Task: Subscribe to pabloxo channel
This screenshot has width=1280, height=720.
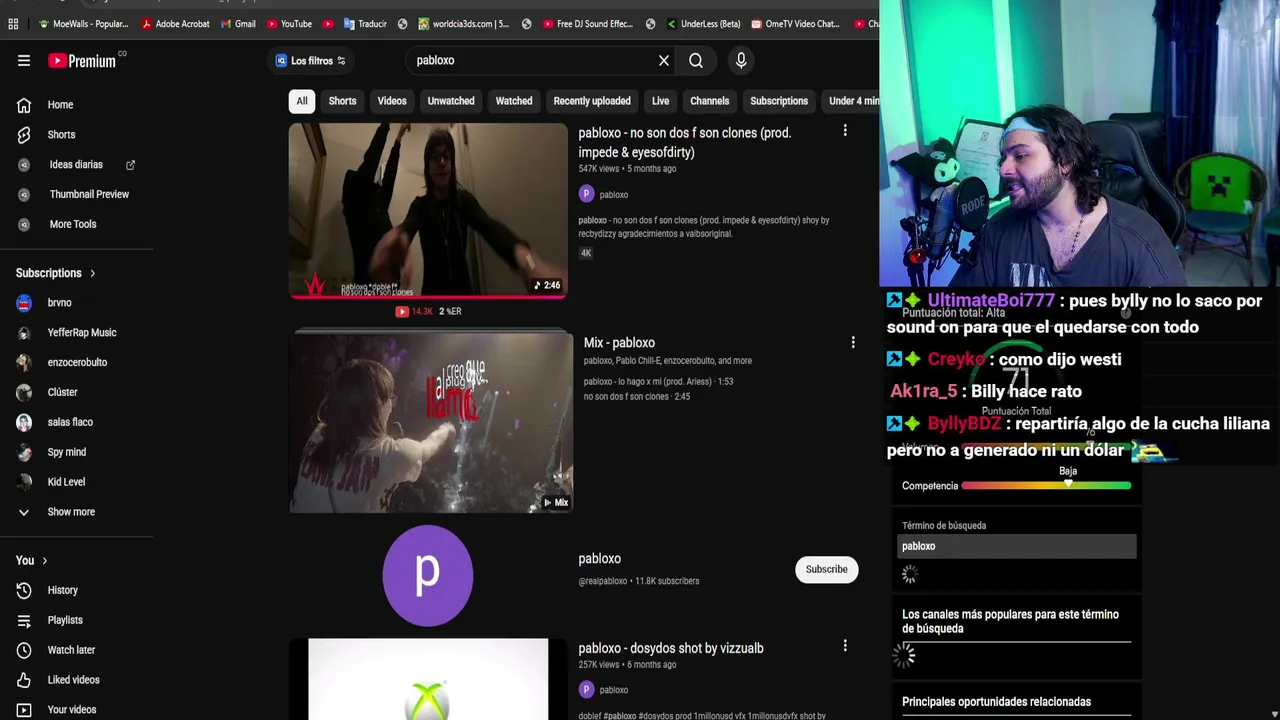Action: 827,570
